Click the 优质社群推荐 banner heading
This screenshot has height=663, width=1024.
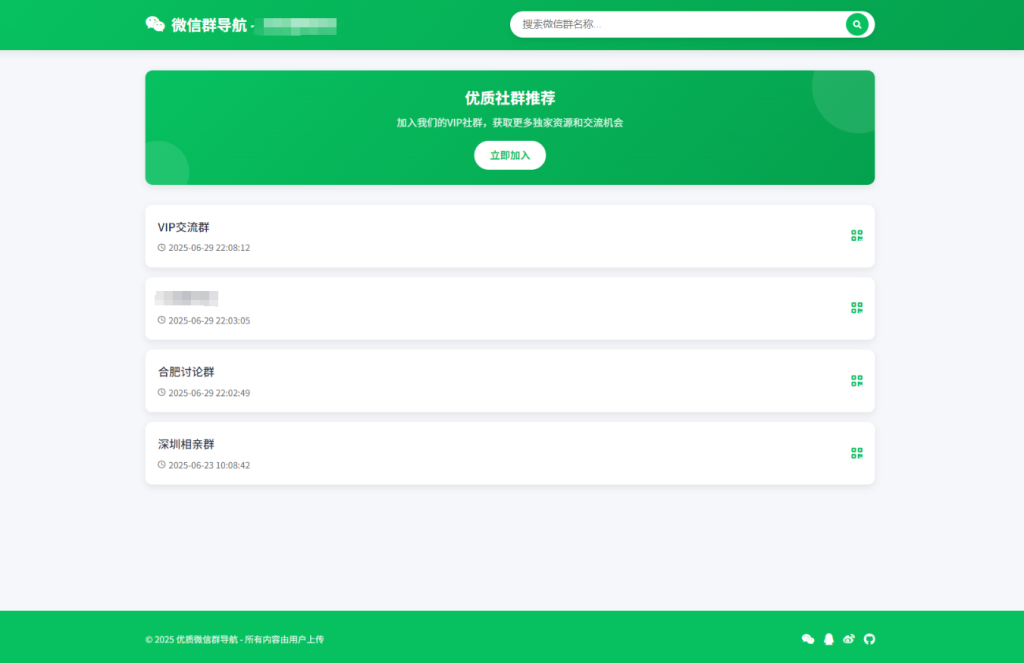click(x=509, y=98)
